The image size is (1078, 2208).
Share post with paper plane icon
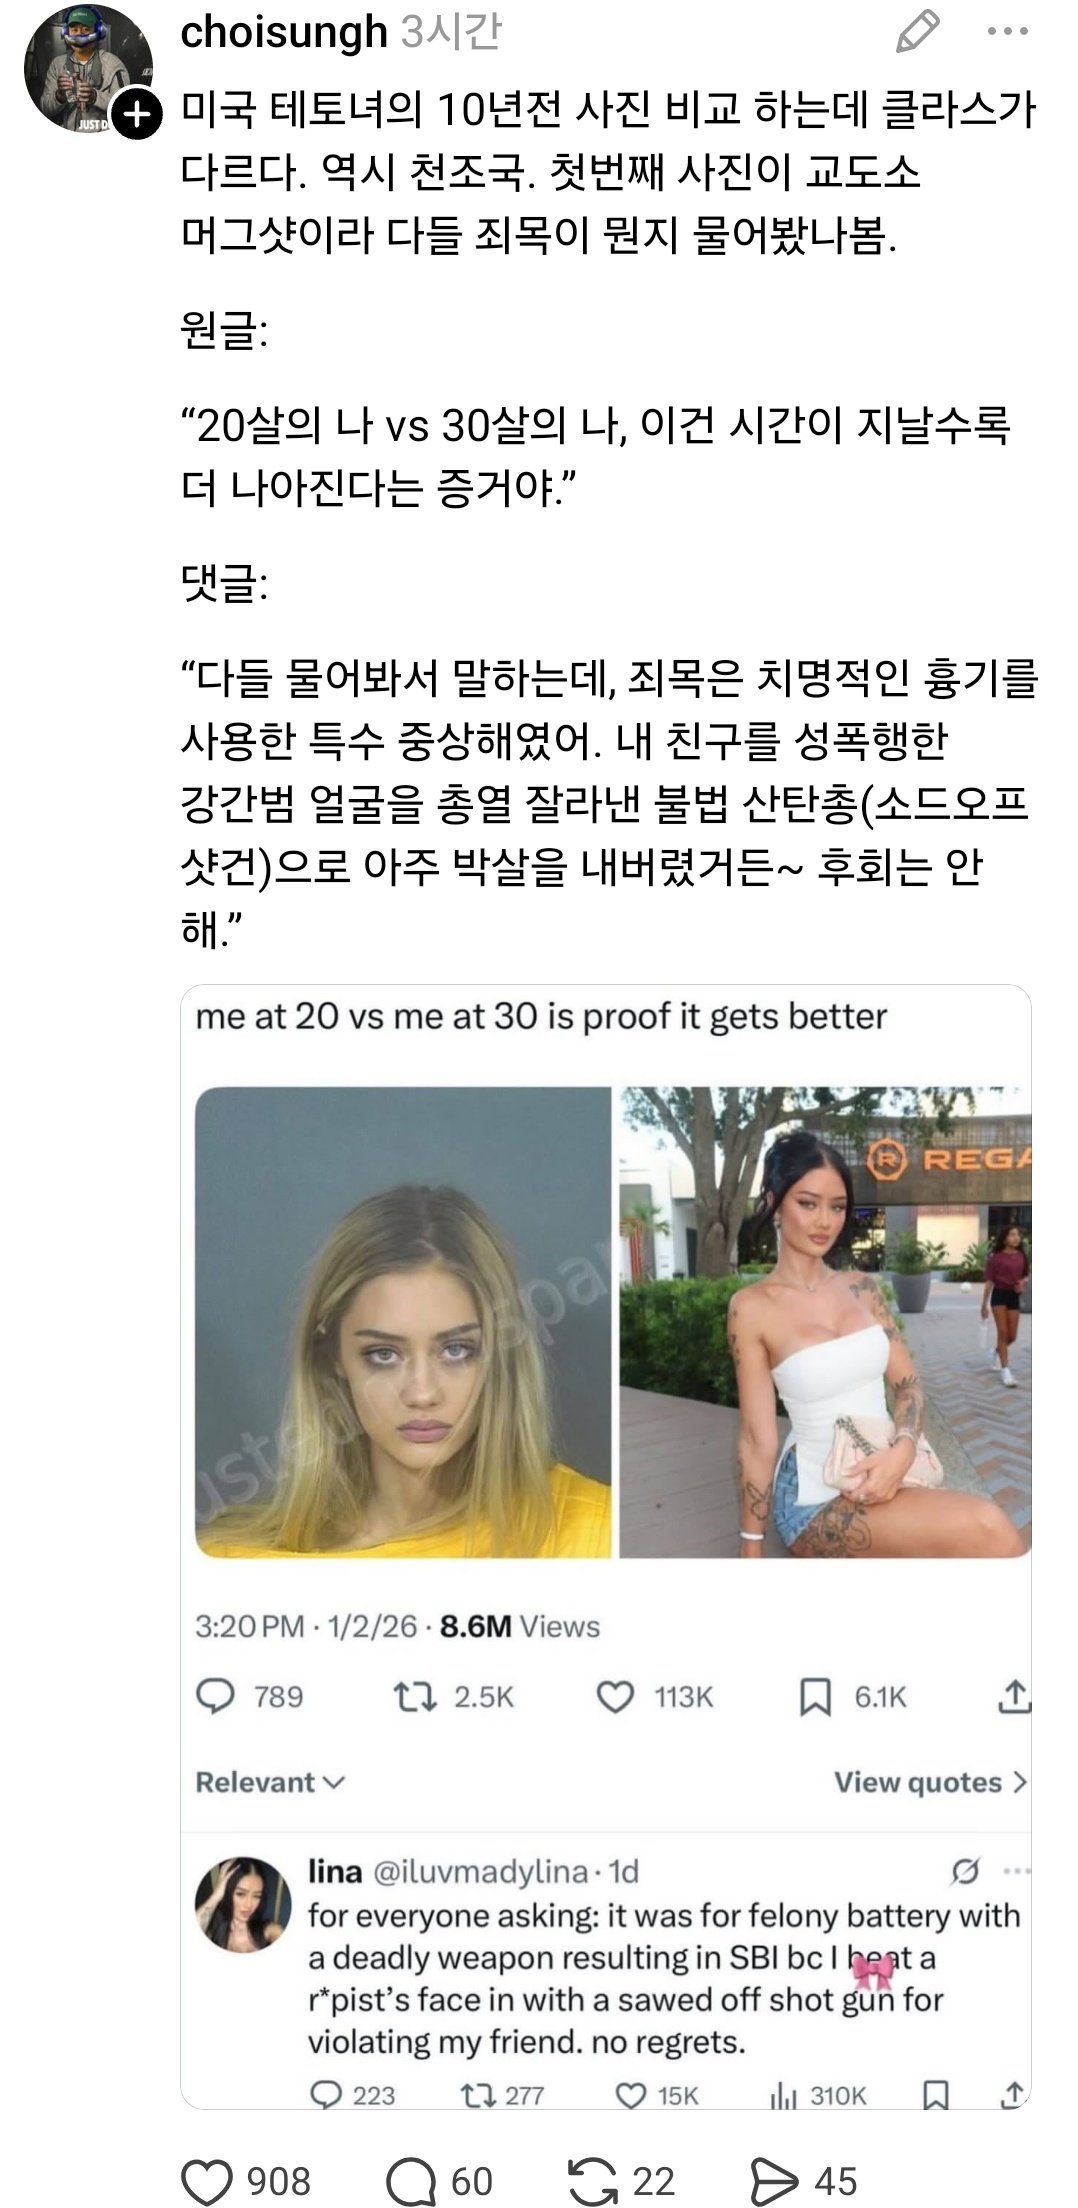pos(774,2180)
